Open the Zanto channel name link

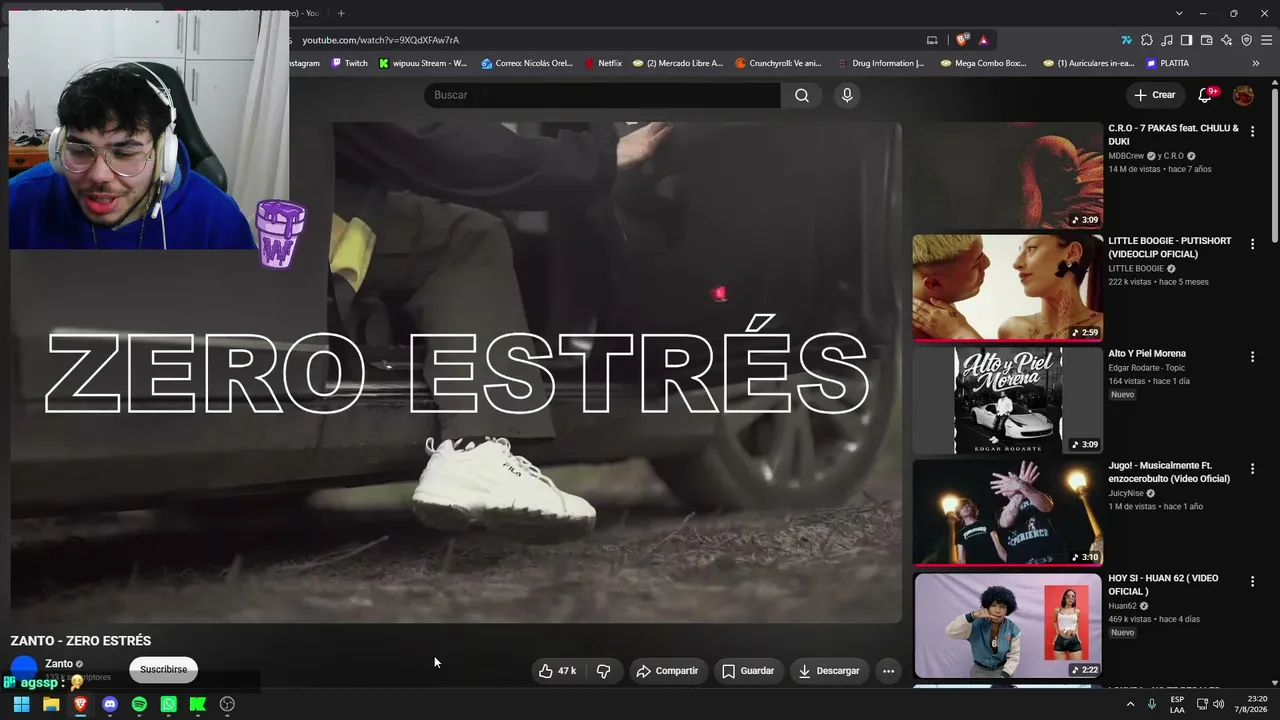point(59,664)
